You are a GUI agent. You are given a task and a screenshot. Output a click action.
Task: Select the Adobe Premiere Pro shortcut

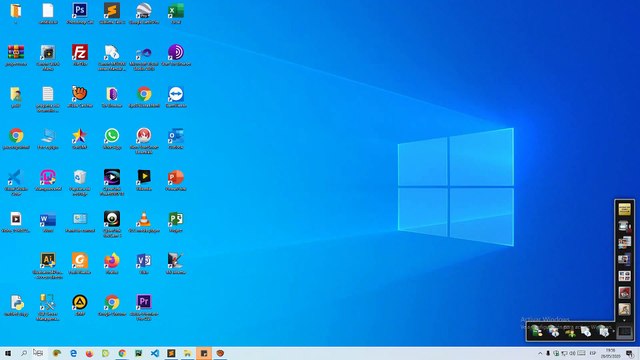tap(144, 307)
